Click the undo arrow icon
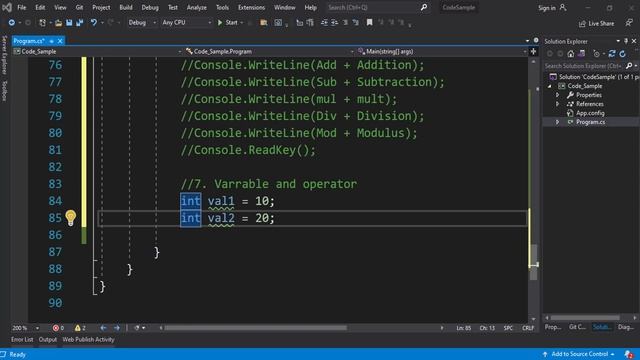The height and width of the screenshot is (360, 640). click(x=93, y=23)
